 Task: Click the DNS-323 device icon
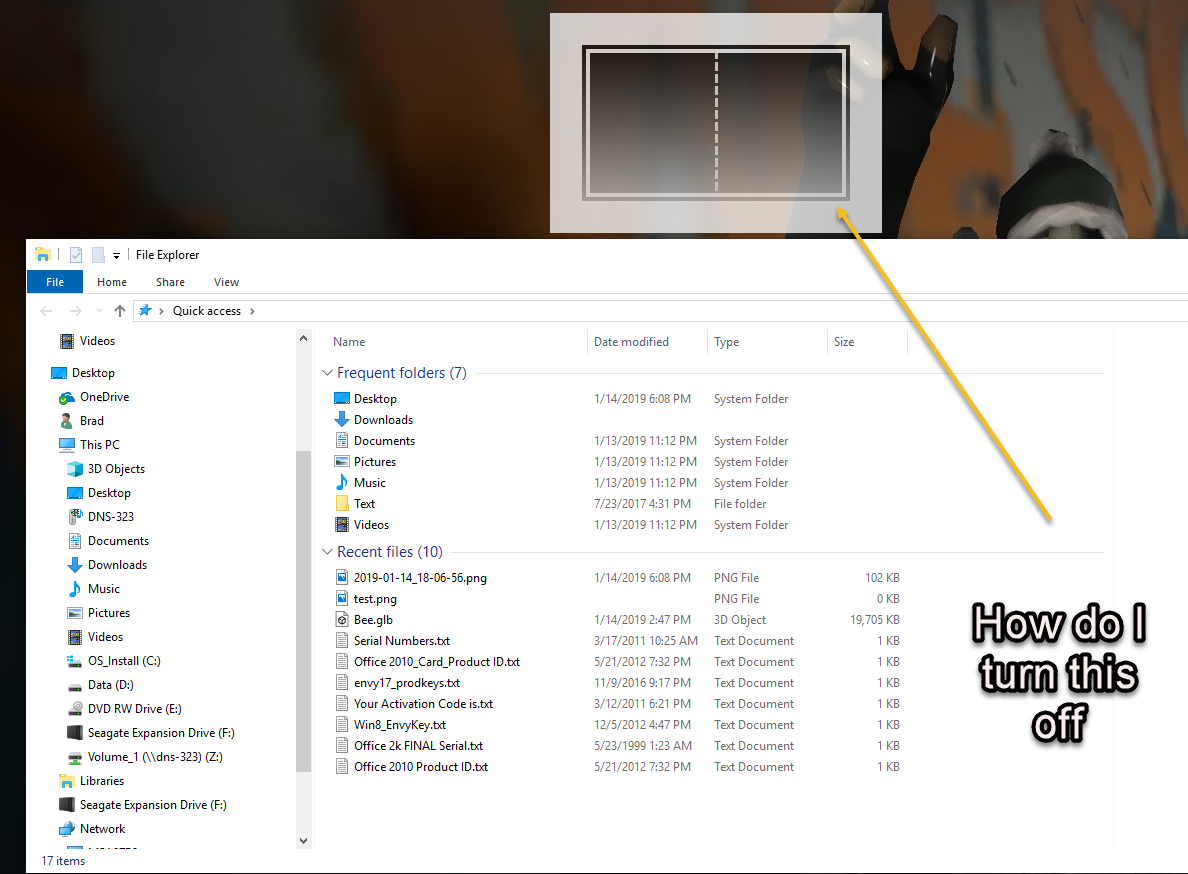[x=74, y=517]
